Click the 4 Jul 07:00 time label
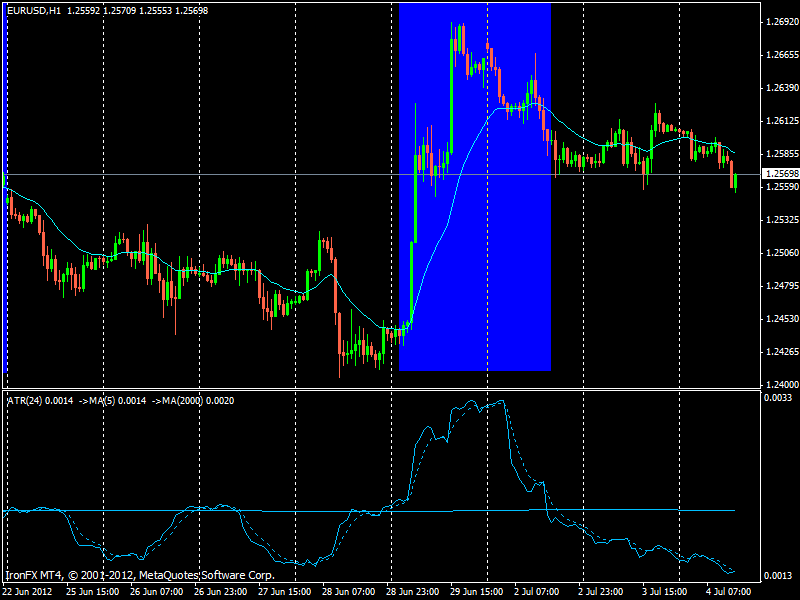The height and width of the screenshot is (600, 800). point(735,591)
